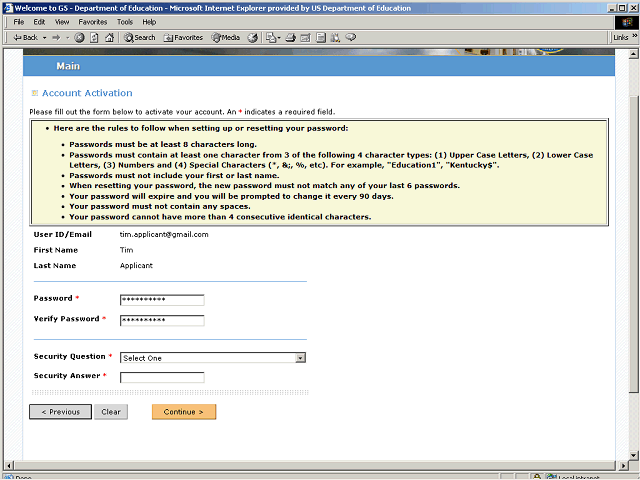Viewport: 640px width, 480px height.
Task: Click the Account Activation heading bullet icon
Action: 35,93
